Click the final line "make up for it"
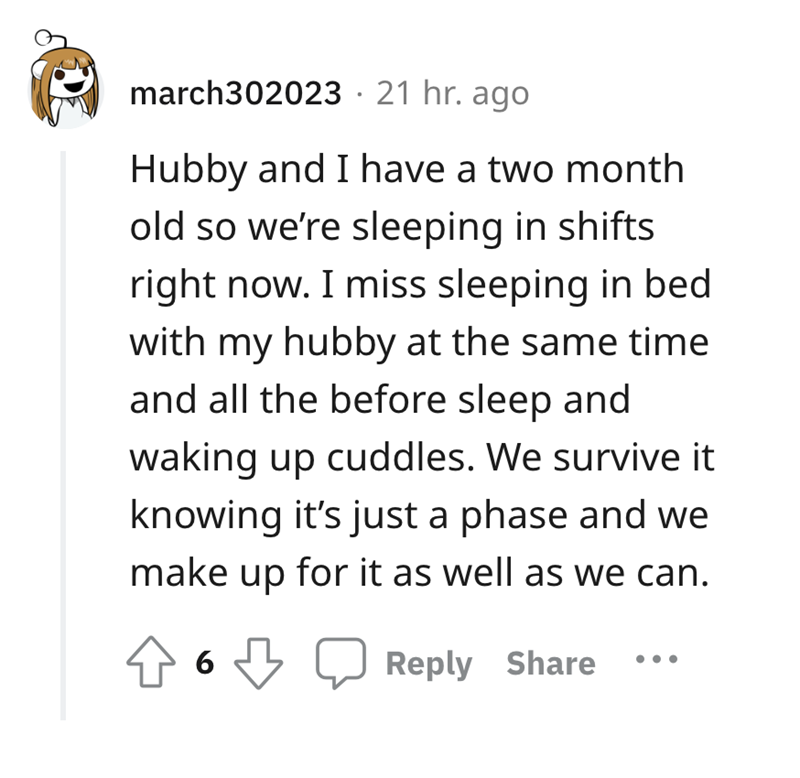The width and height of the screenshot is (800, 778). (411, 574)
